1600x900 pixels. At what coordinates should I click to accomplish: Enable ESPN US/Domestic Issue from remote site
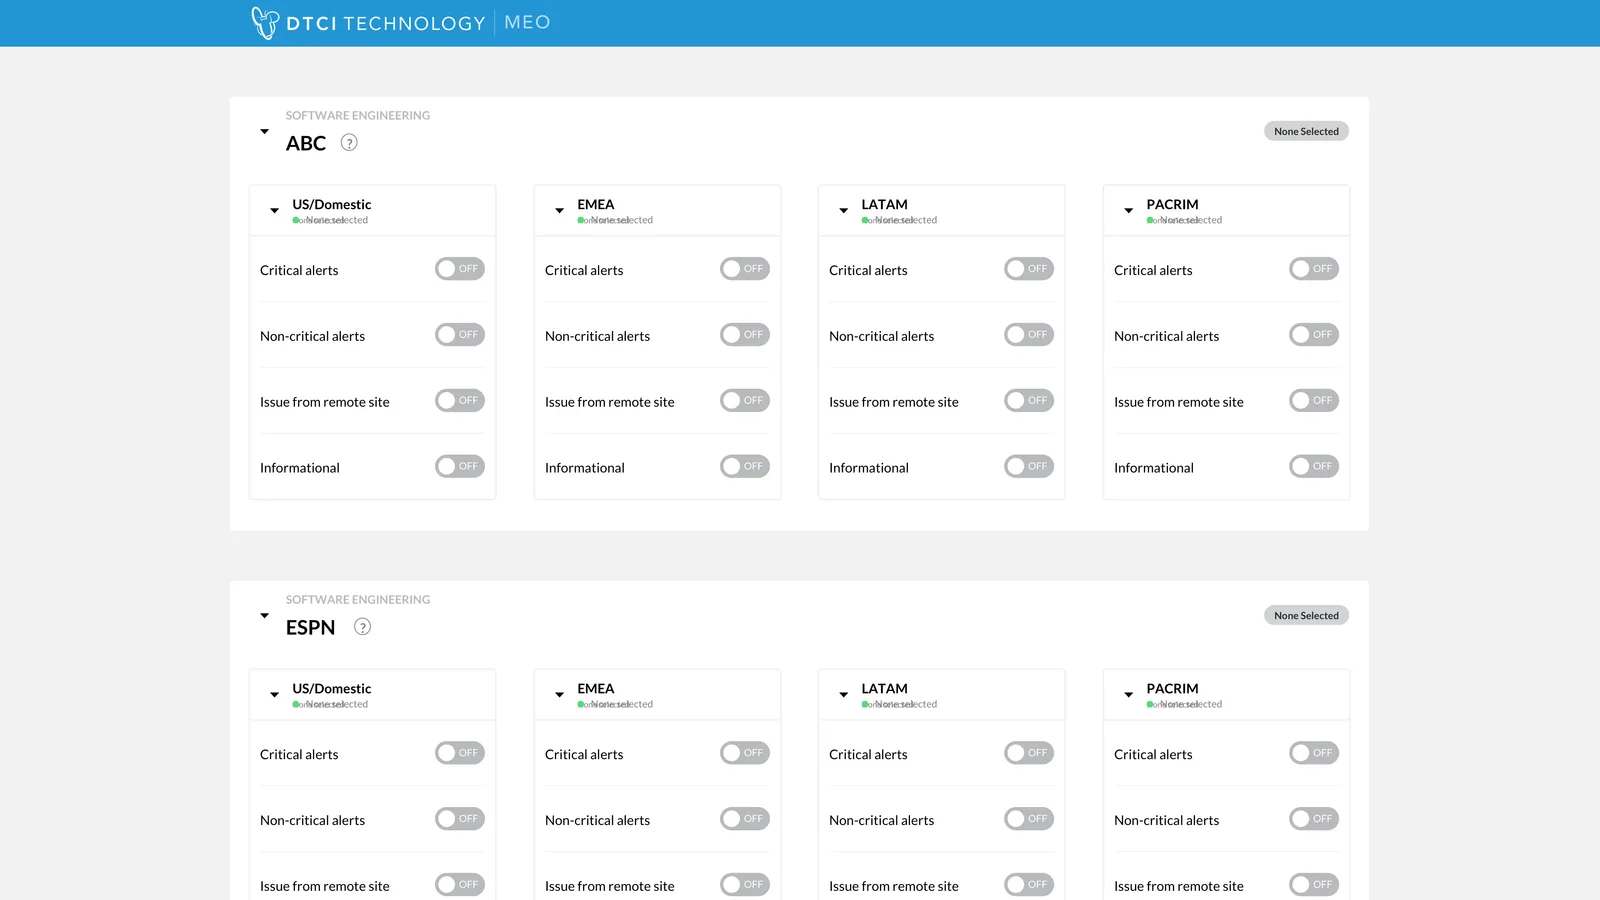[x=460, y=885]
